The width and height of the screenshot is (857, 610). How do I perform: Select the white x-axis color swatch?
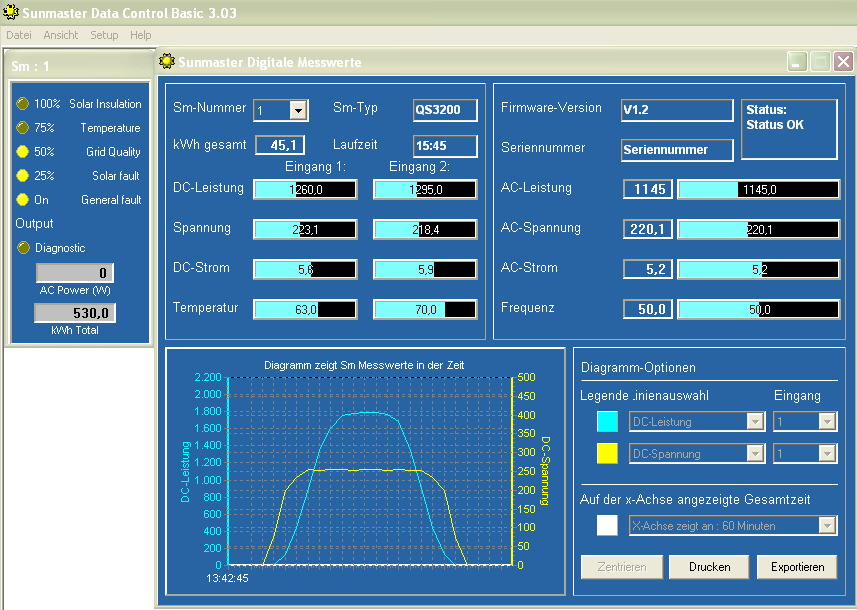(607, 526)
